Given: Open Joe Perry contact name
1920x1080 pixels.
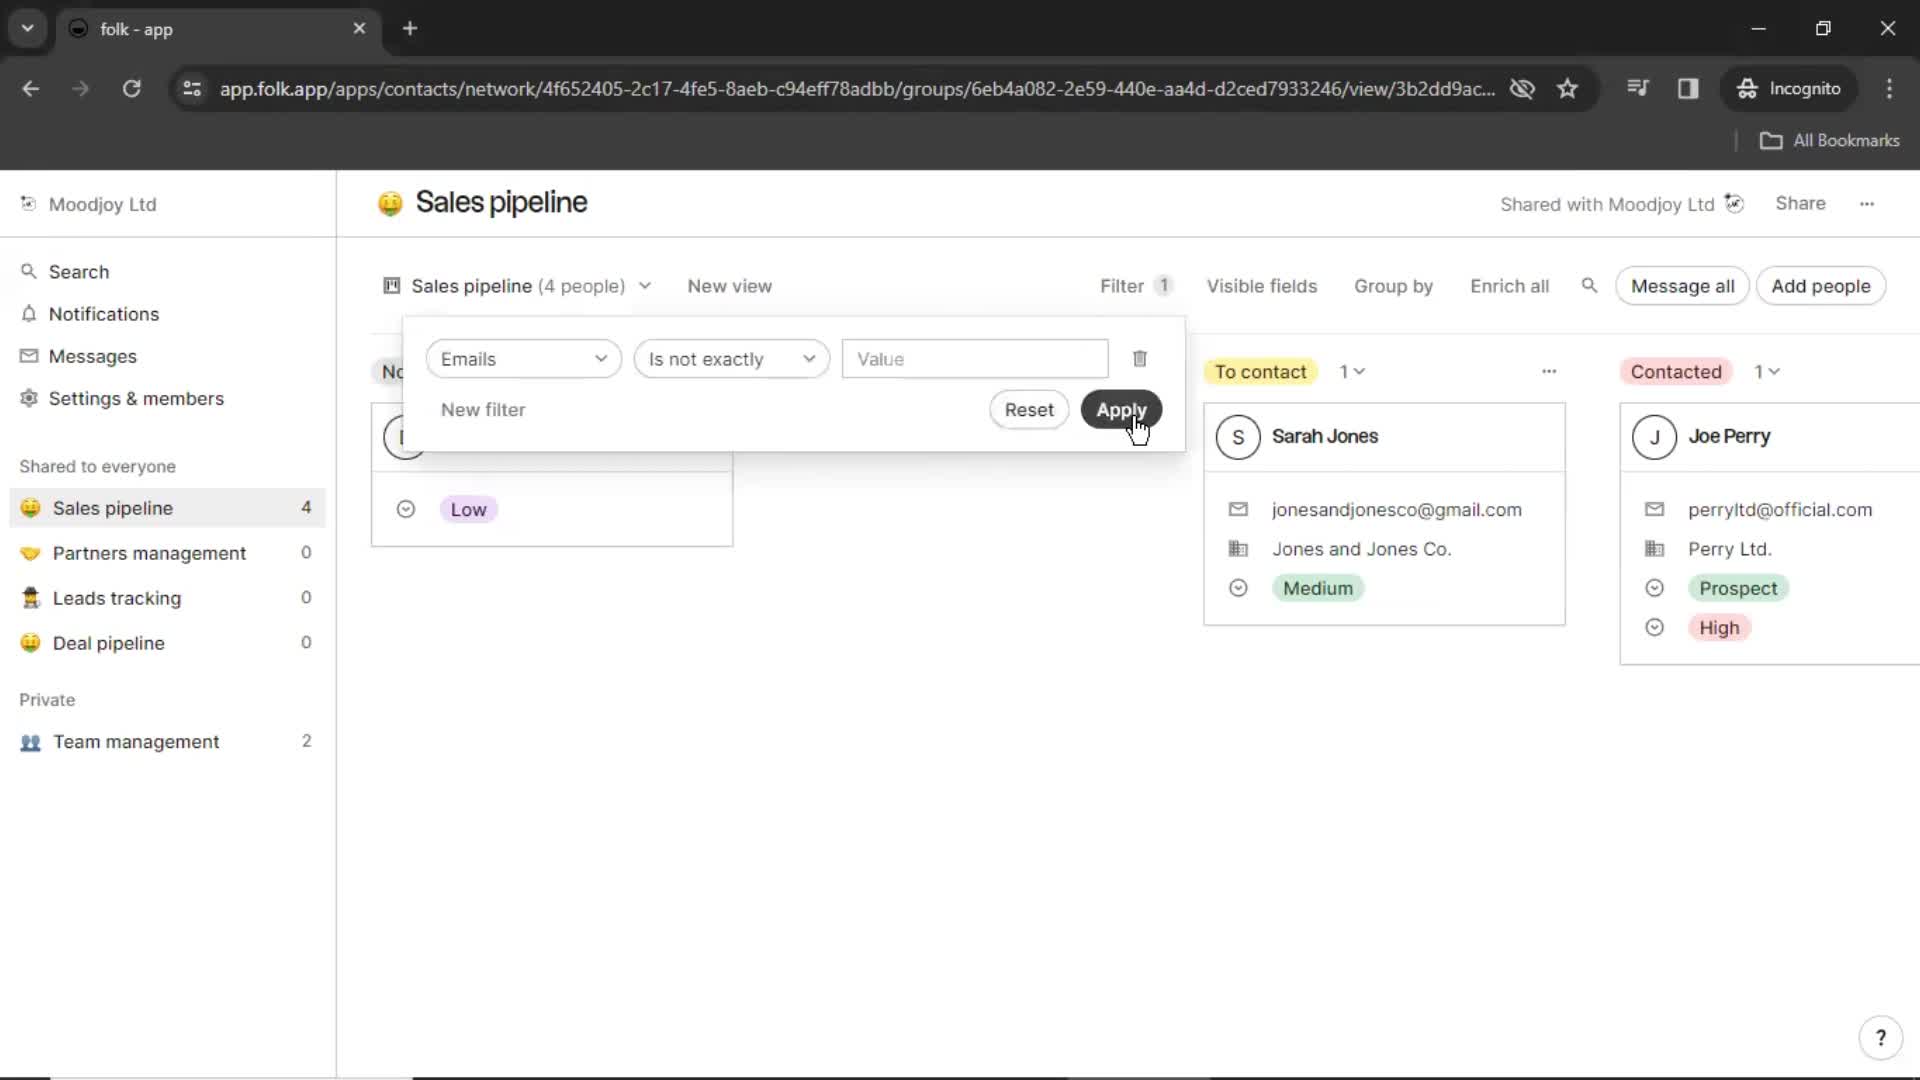Looking at the screenshot, I should (x=1729, y=437).
